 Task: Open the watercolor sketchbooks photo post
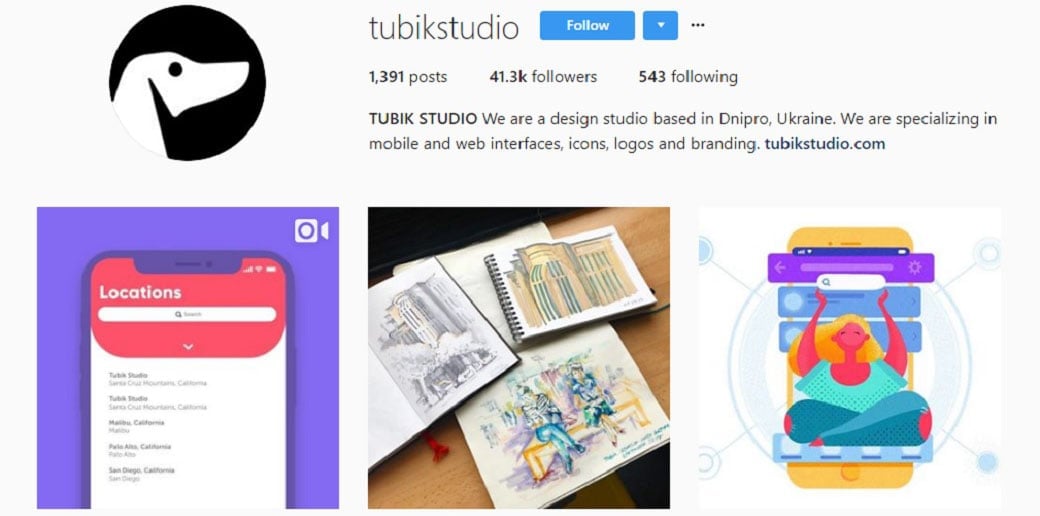519,357
